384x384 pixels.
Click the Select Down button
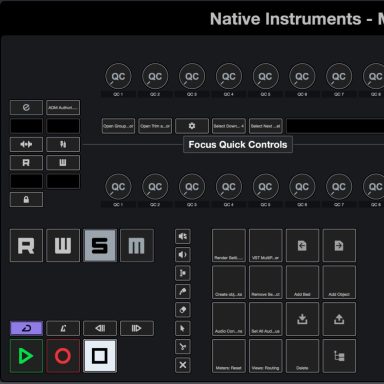[229, 126]
